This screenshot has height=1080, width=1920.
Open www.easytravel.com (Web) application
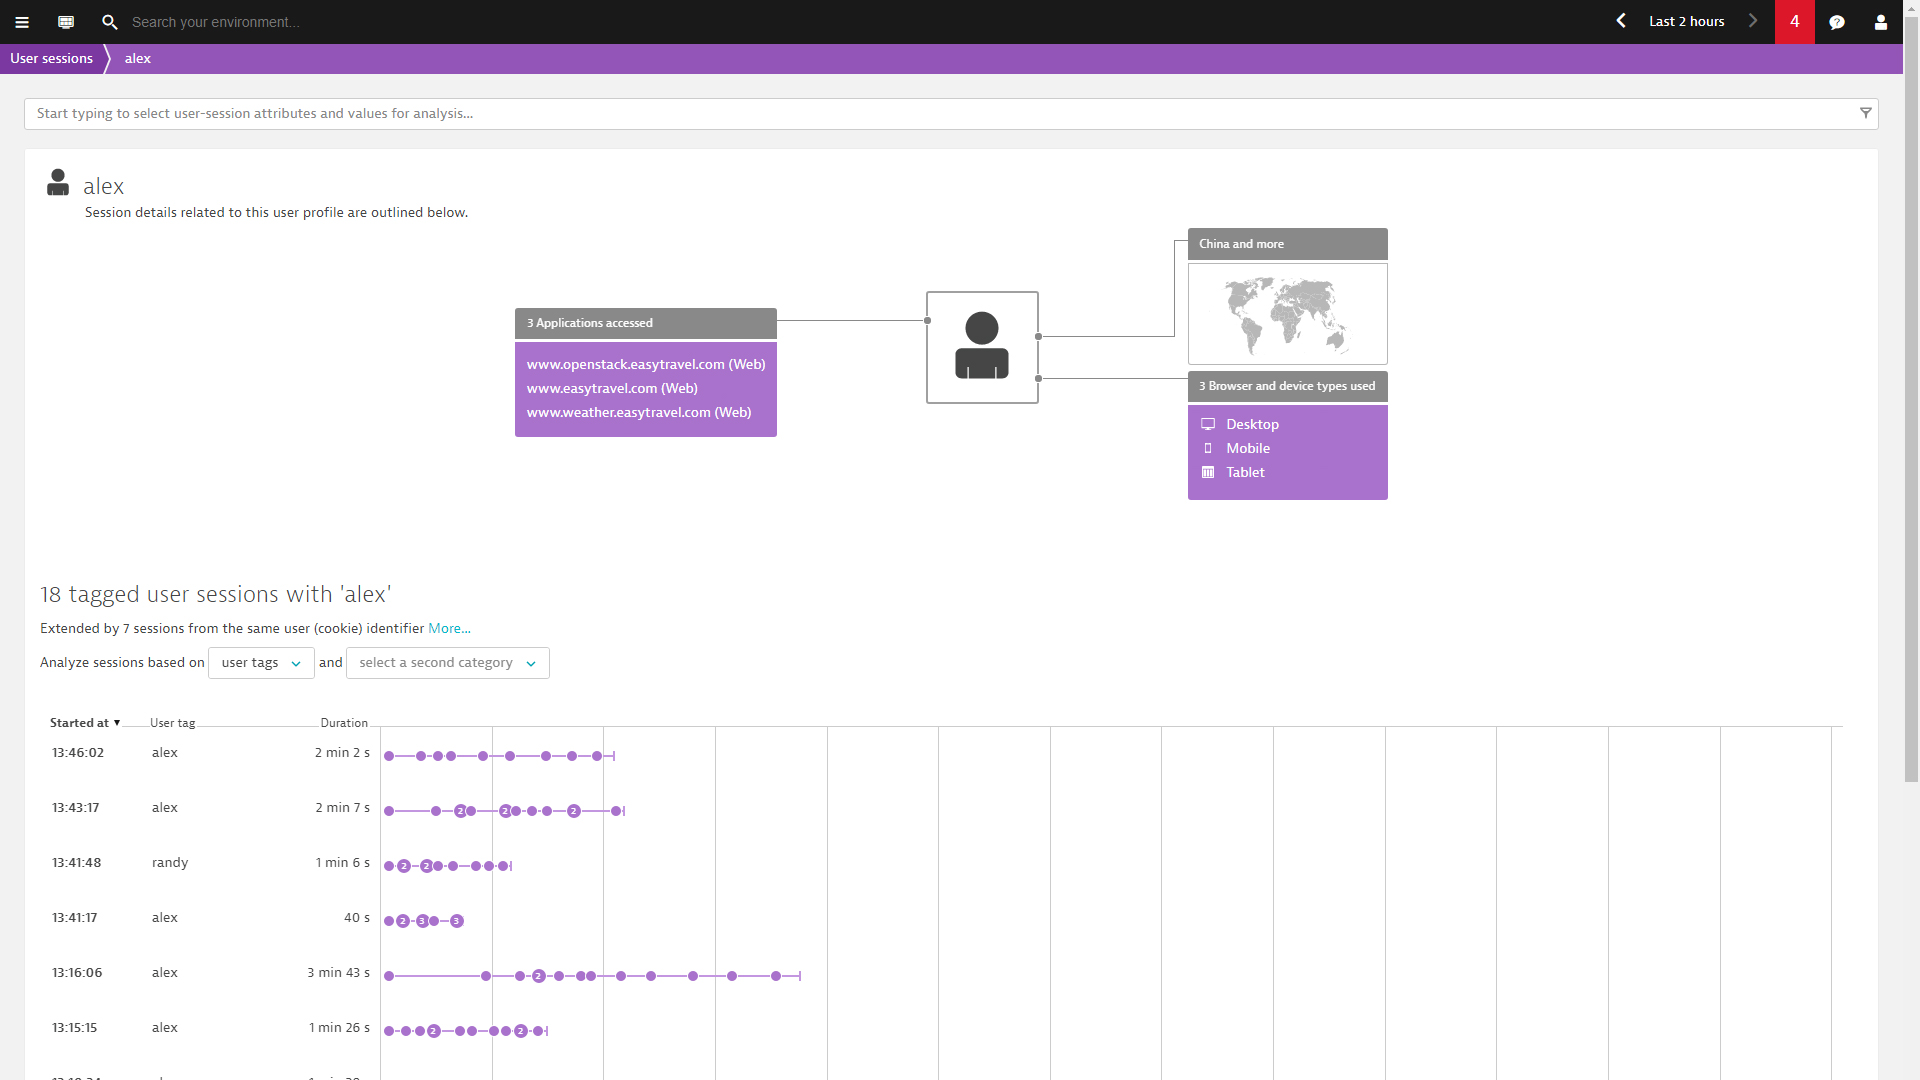612,388
